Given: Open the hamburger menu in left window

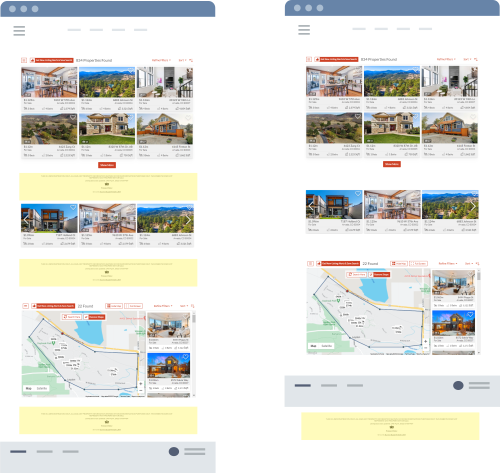Looking at the screenshot, I should [x=19, y=31].
